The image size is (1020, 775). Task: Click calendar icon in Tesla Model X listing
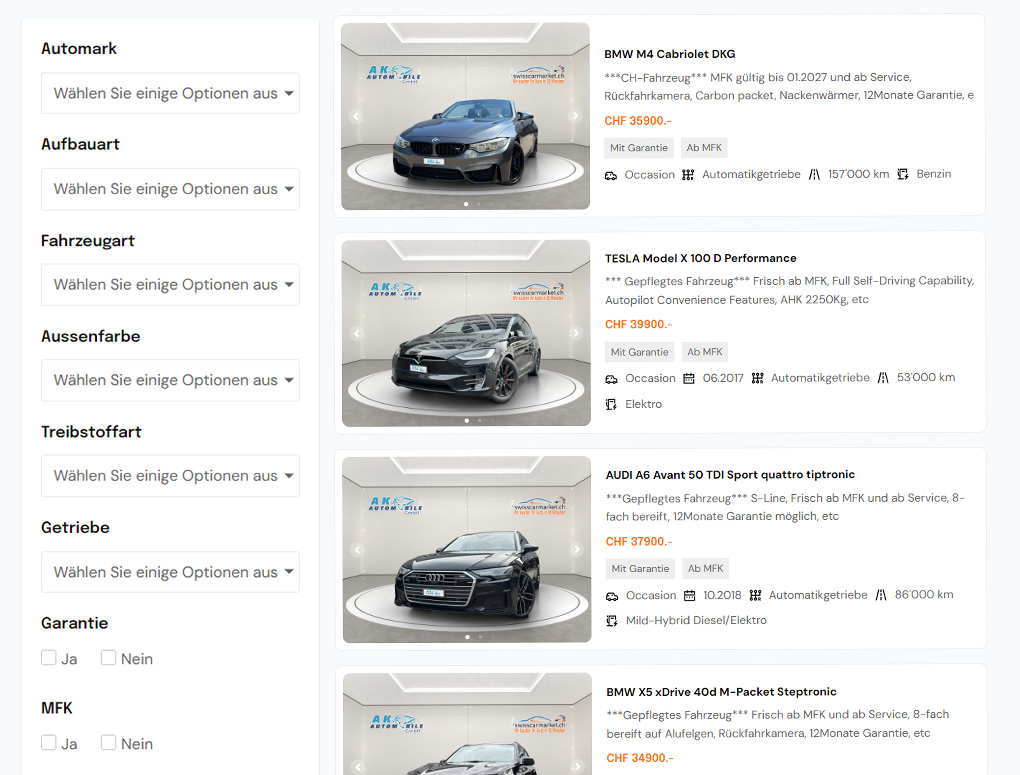[689, 378]
